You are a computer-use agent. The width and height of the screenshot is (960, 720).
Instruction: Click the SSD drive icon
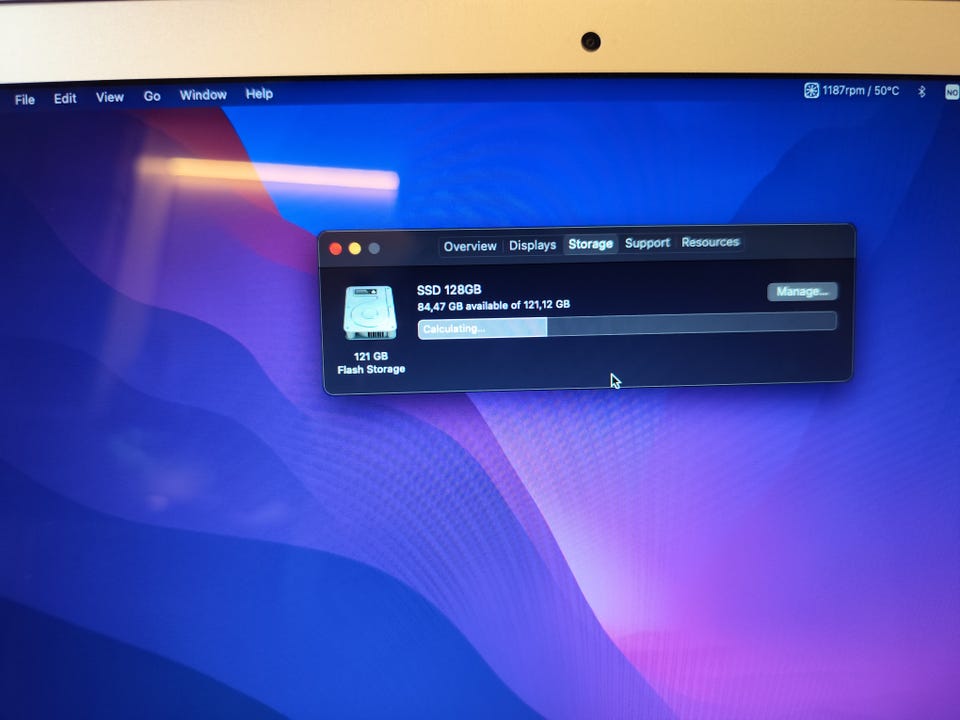pos(370,313)
